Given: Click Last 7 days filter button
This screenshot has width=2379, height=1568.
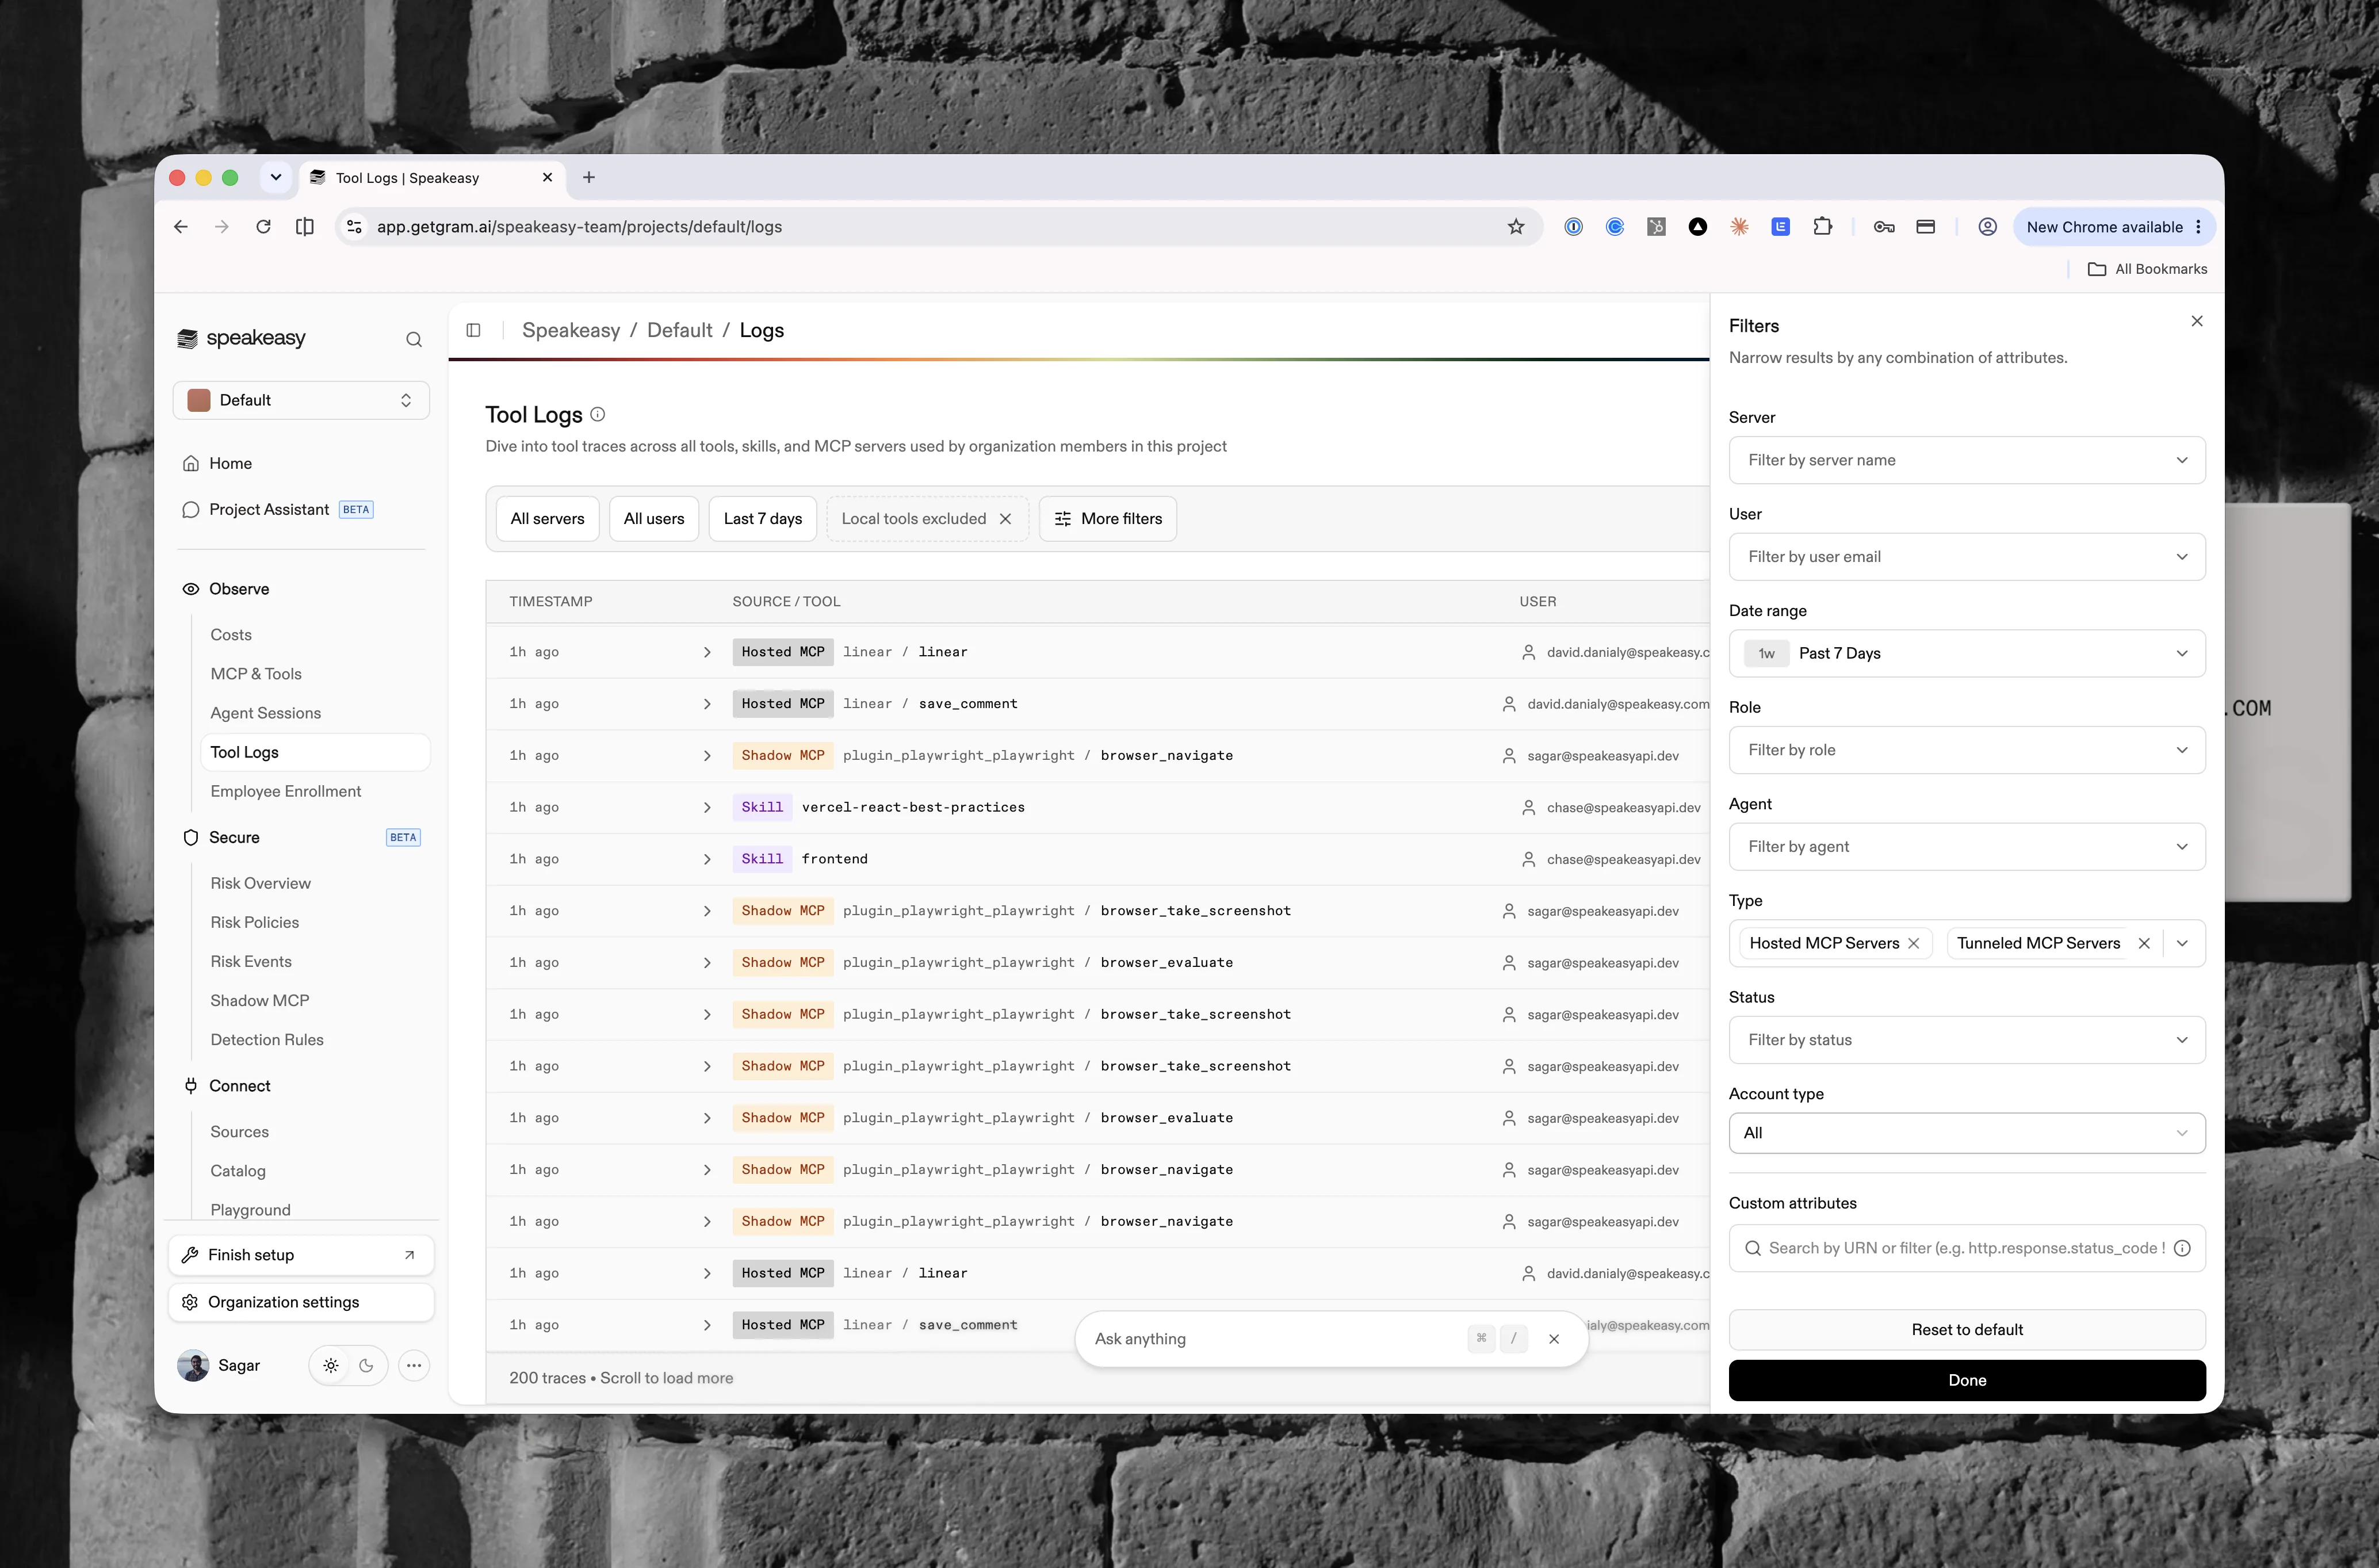Looking at the screenshot, I should (x=763, y=519).
